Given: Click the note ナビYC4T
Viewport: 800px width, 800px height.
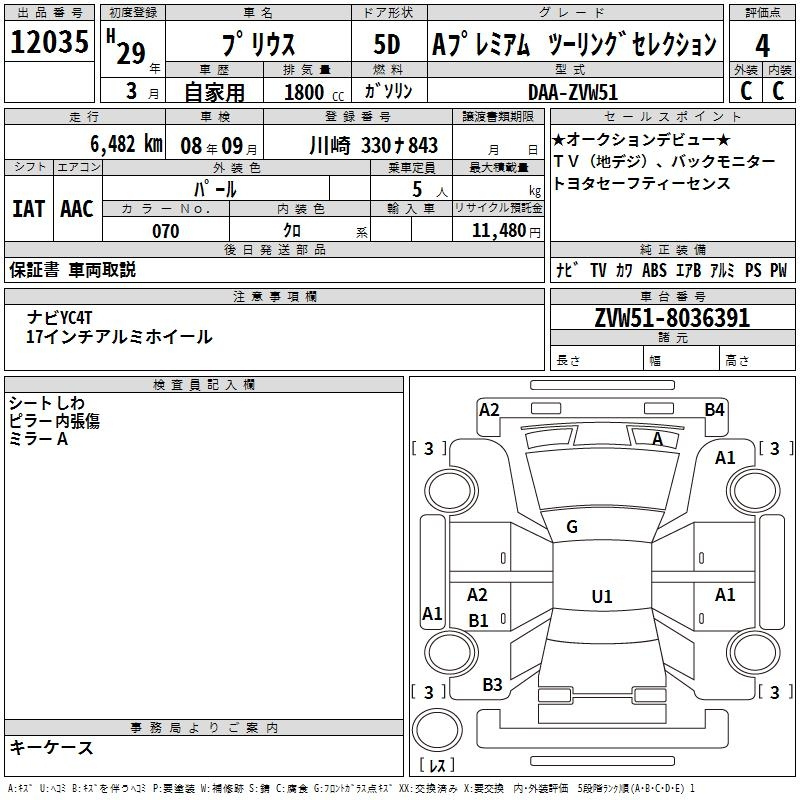Looking at the screenshot, I should tap(60, 318).
